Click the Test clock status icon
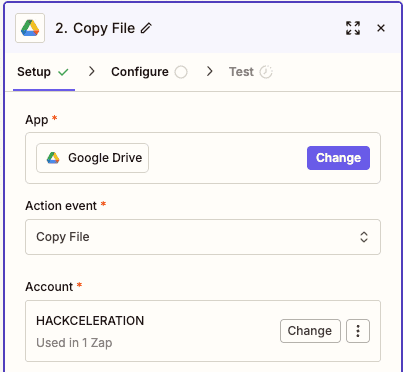 pos(266,72)
